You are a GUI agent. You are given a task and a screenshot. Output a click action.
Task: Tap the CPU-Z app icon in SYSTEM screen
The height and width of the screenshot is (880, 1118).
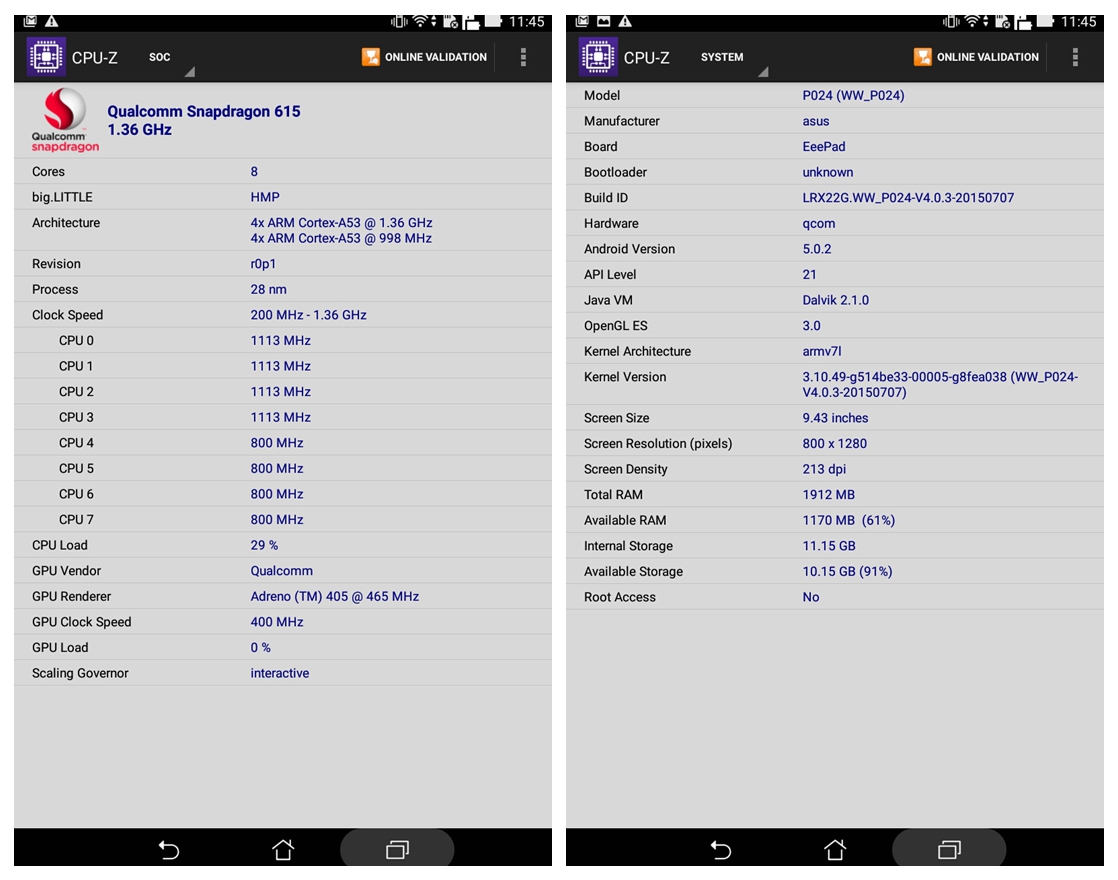(x=598, y=56)
